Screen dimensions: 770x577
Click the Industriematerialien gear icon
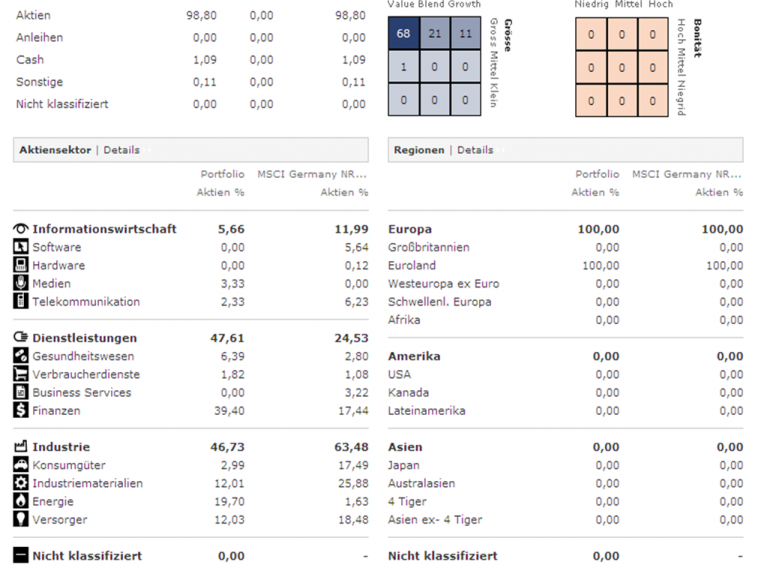[x=21, y=483]
